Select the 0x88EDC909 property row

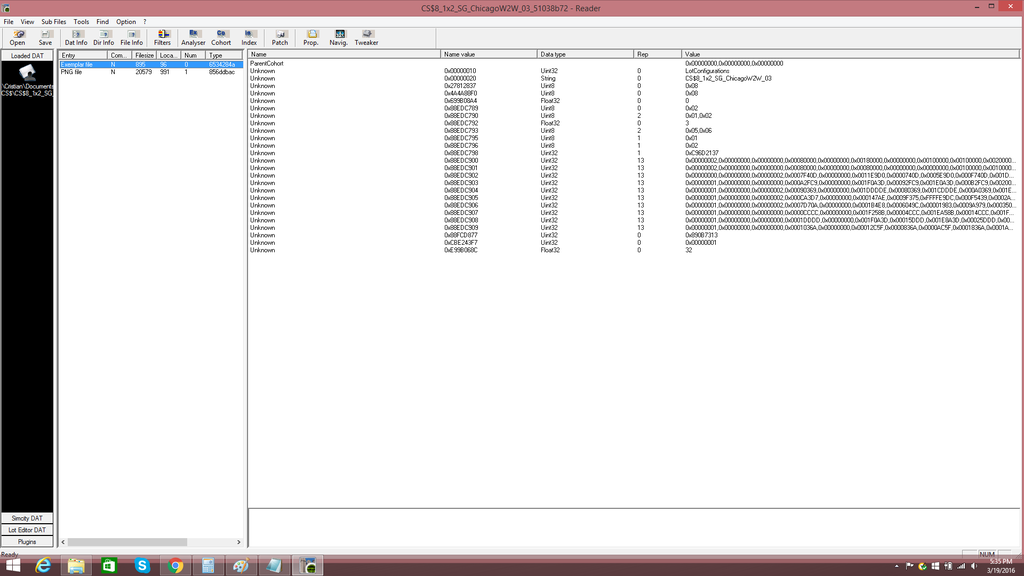tap(633, 227)
